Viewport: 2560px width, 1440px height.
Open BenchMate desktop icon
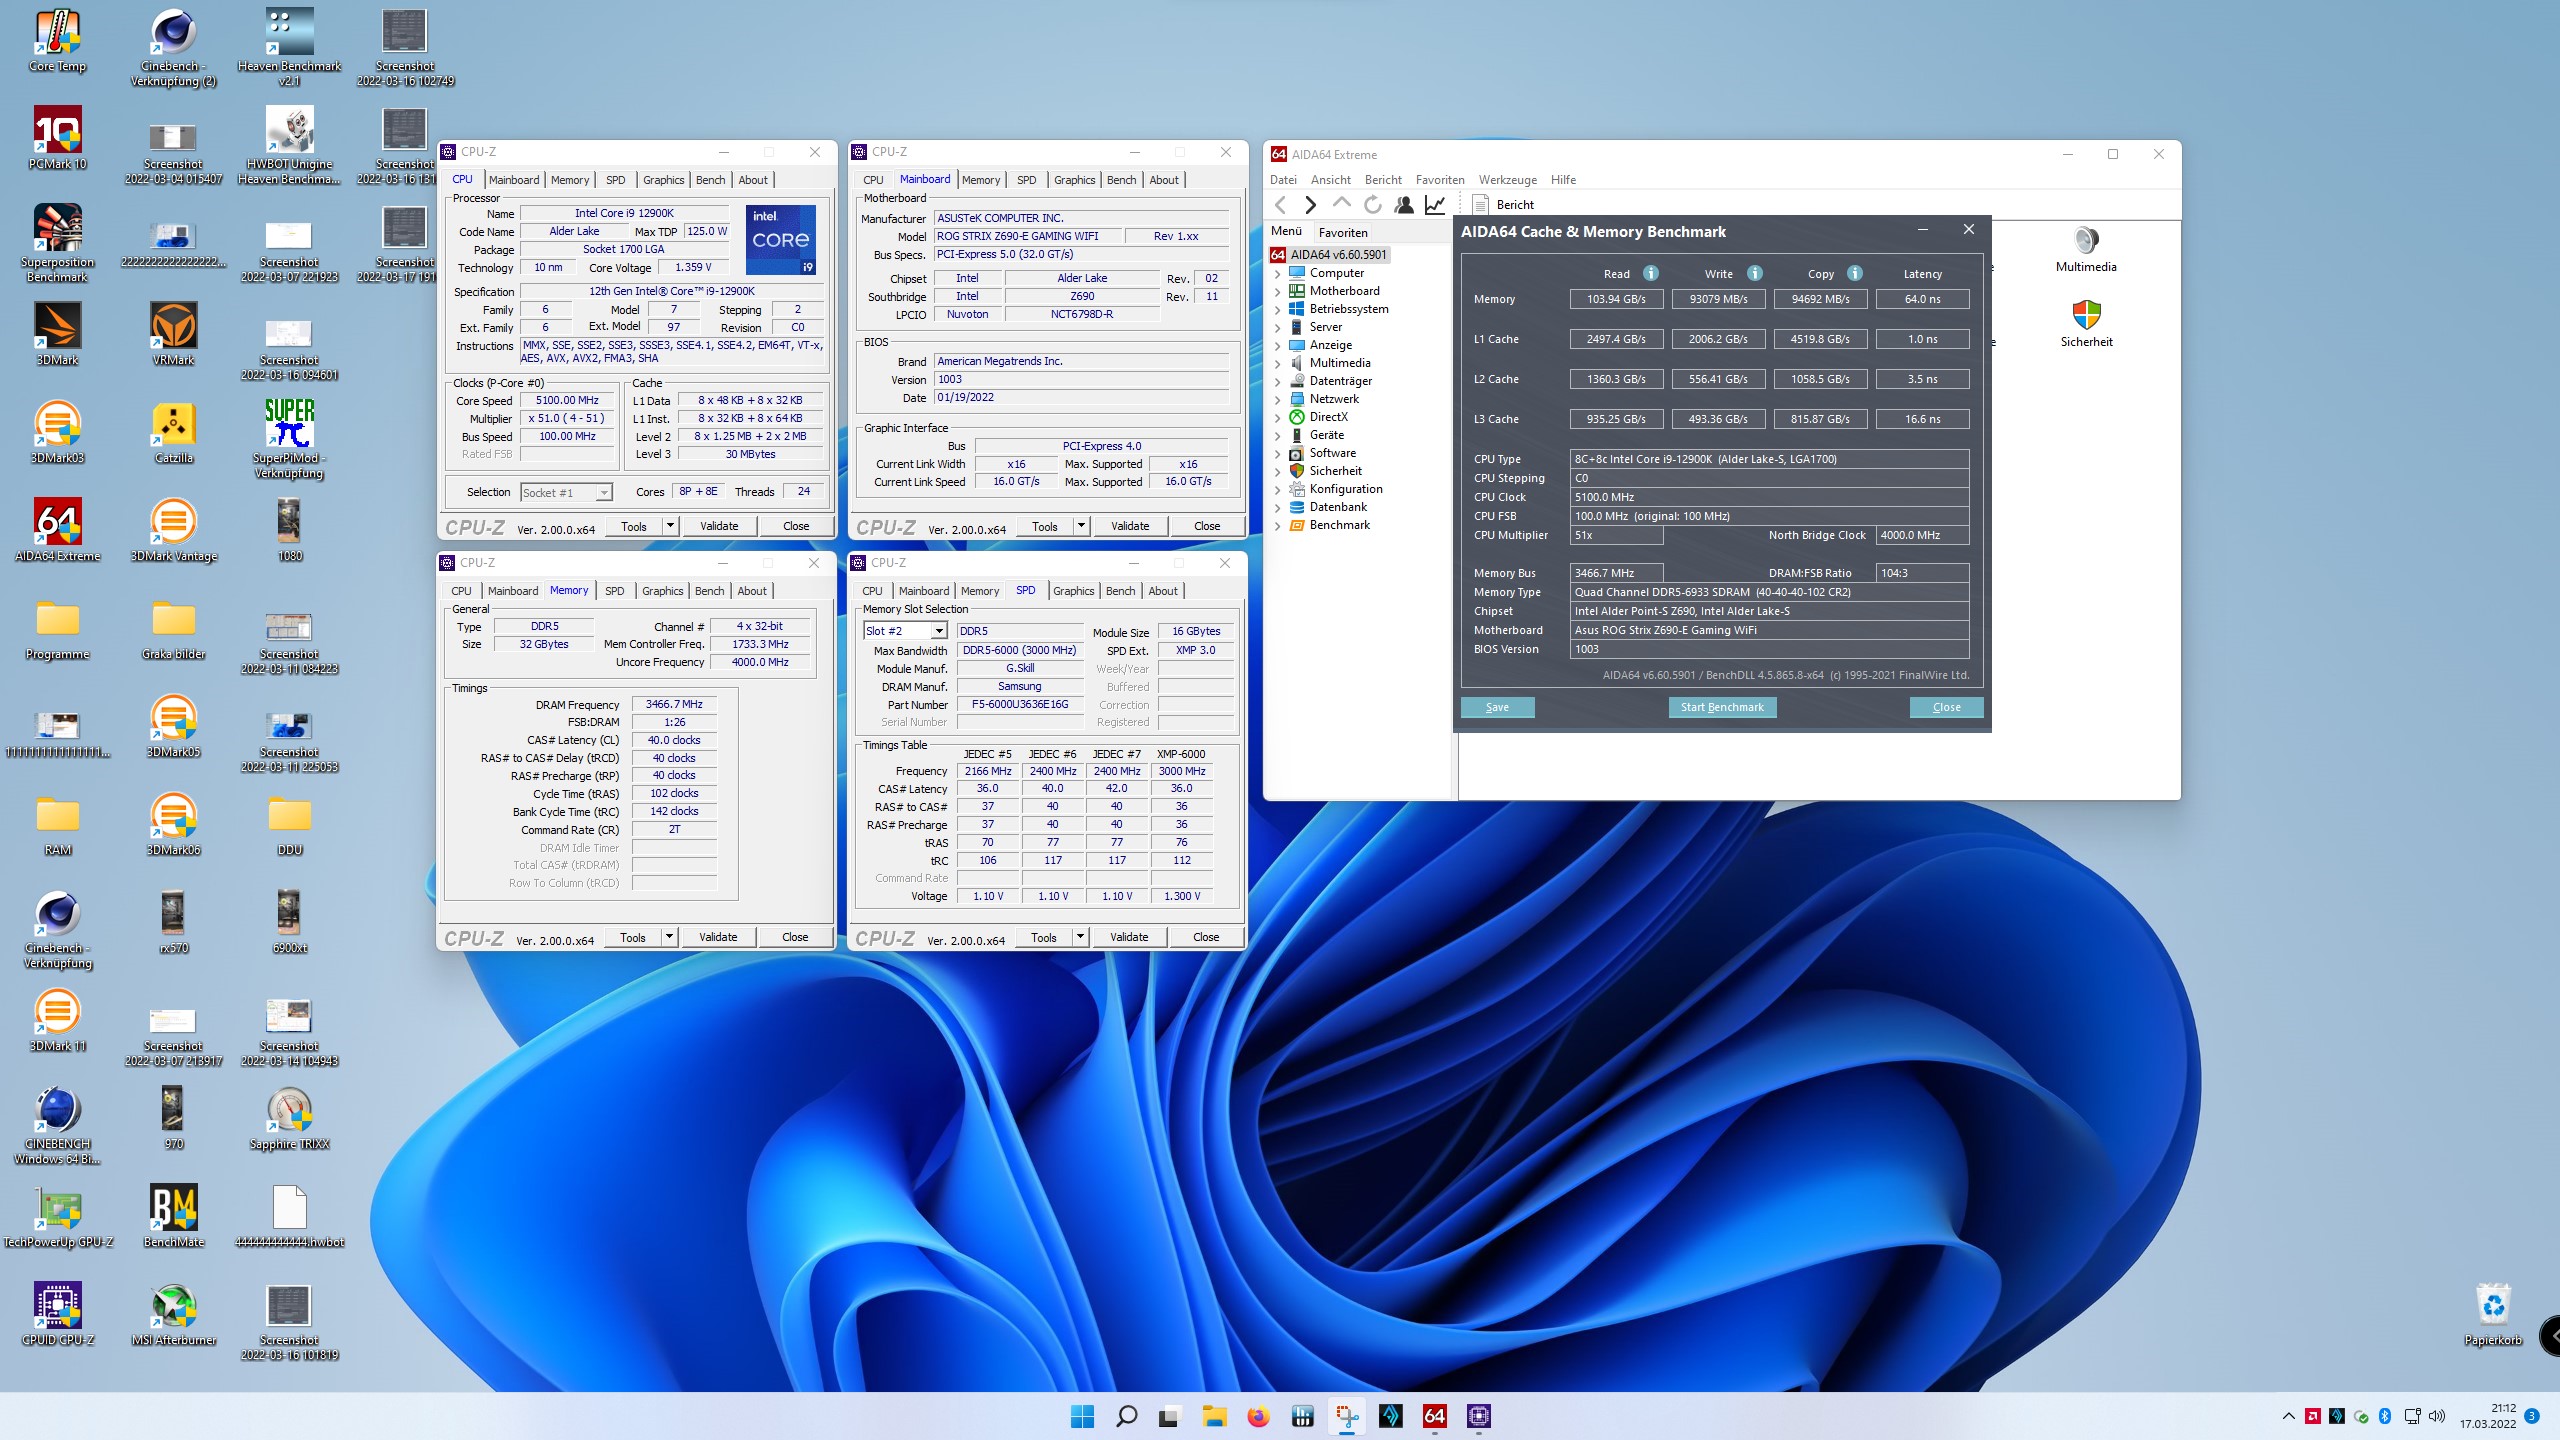coord(174,1216)
